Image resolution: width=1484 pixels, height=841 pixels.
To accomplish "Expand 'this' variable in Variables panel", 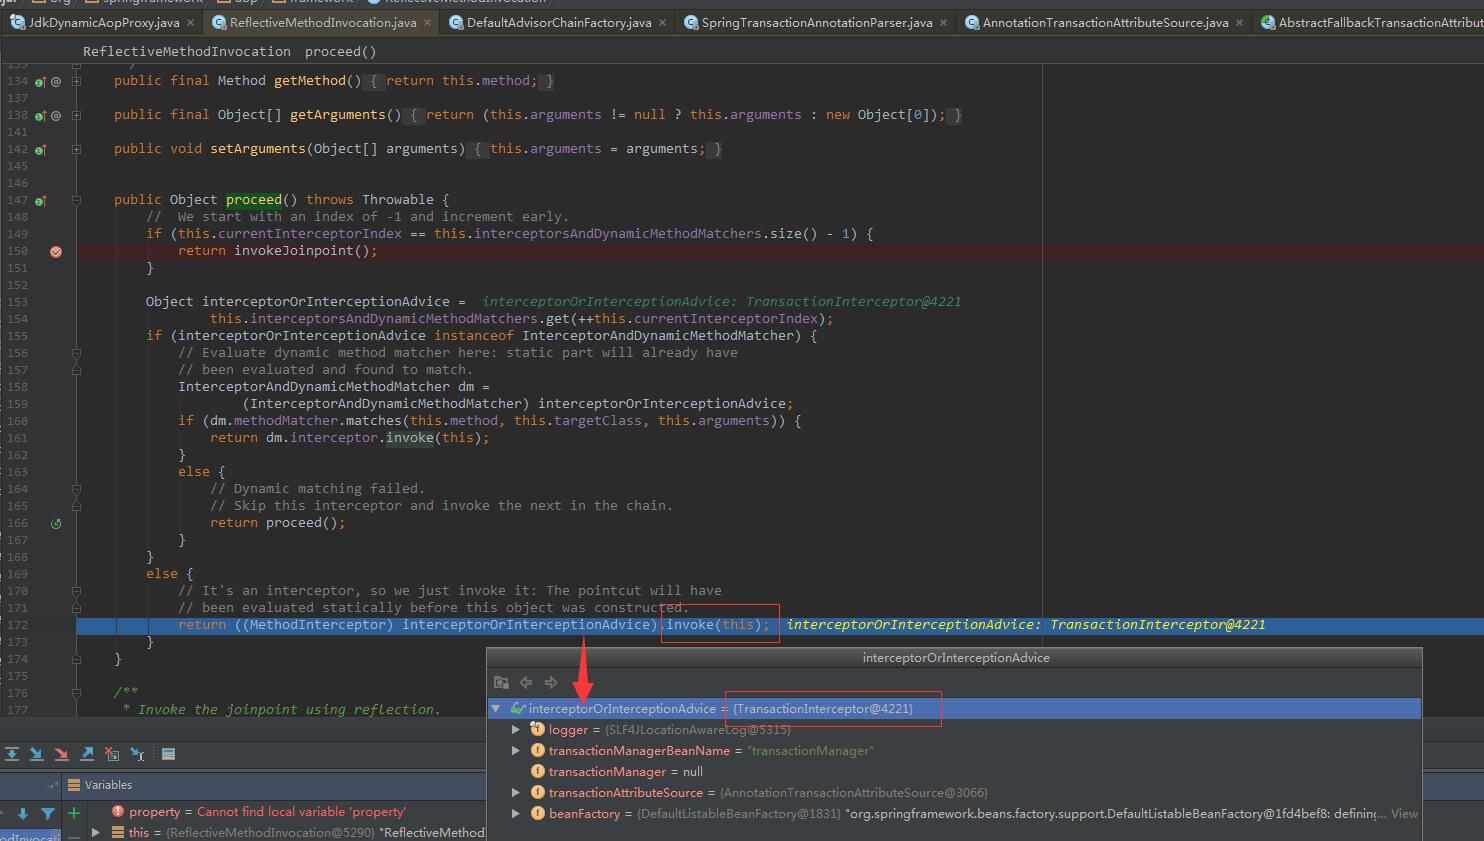I will tap(95, 832).
